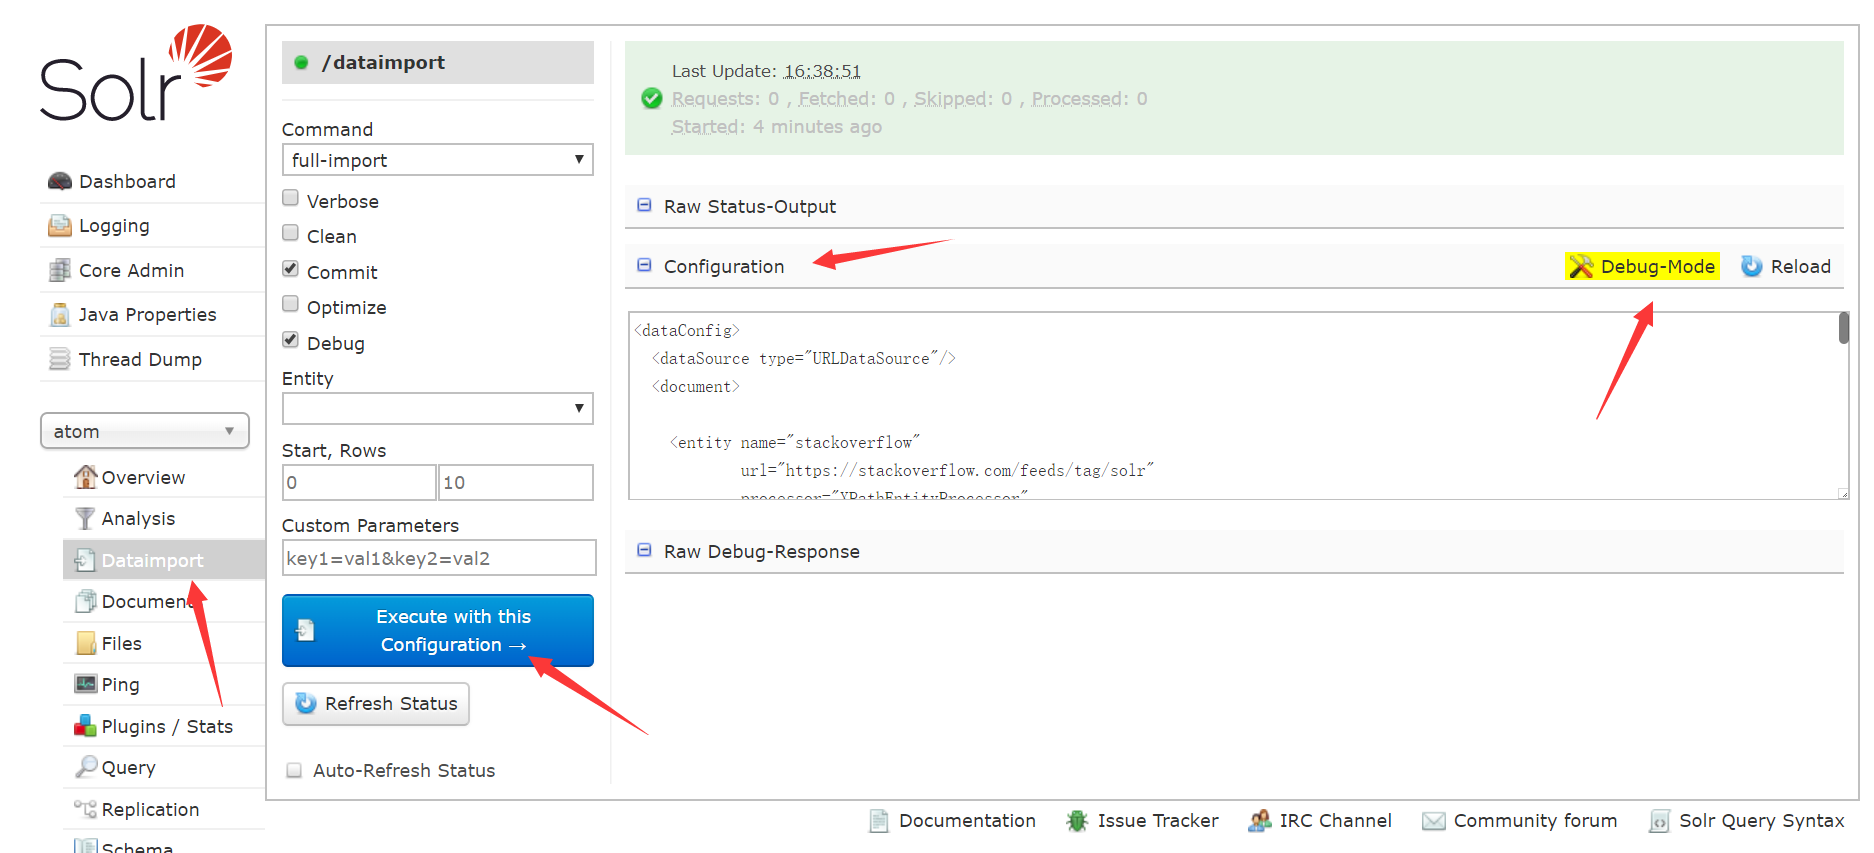Click Execute with this Configuration button
Viewport: 1874px width, 853px height.
pyautogui.click(x=438, y=631)
